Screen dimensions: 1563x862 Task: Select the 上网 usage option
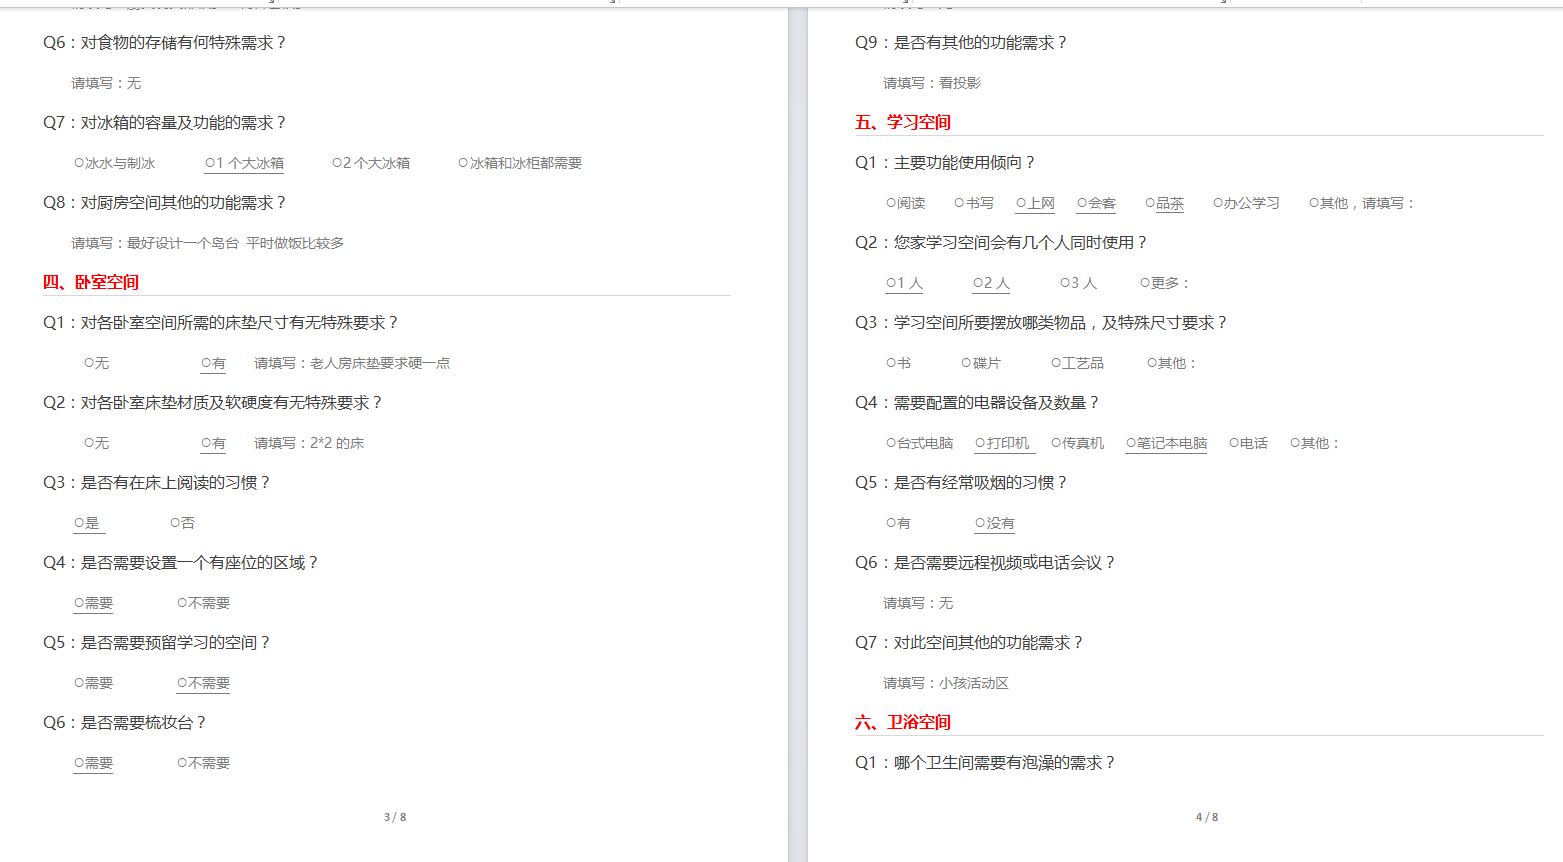coord(1035,203)
